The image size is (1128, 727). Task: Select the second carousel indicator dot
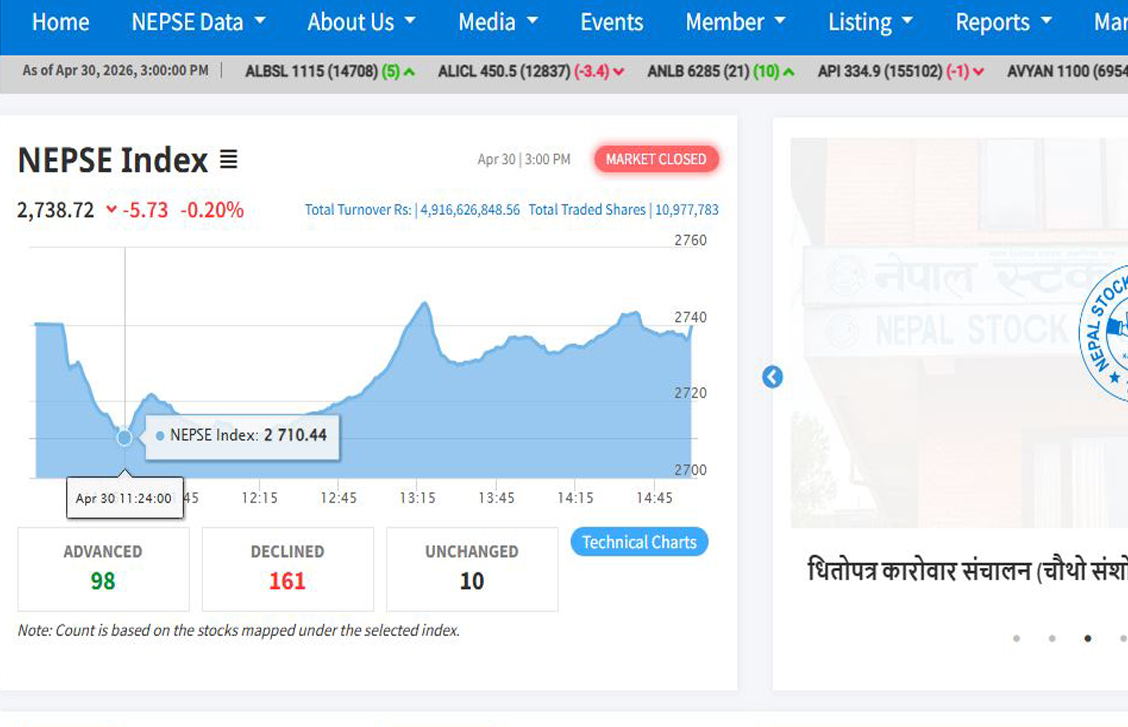(x=1052, y=639)
